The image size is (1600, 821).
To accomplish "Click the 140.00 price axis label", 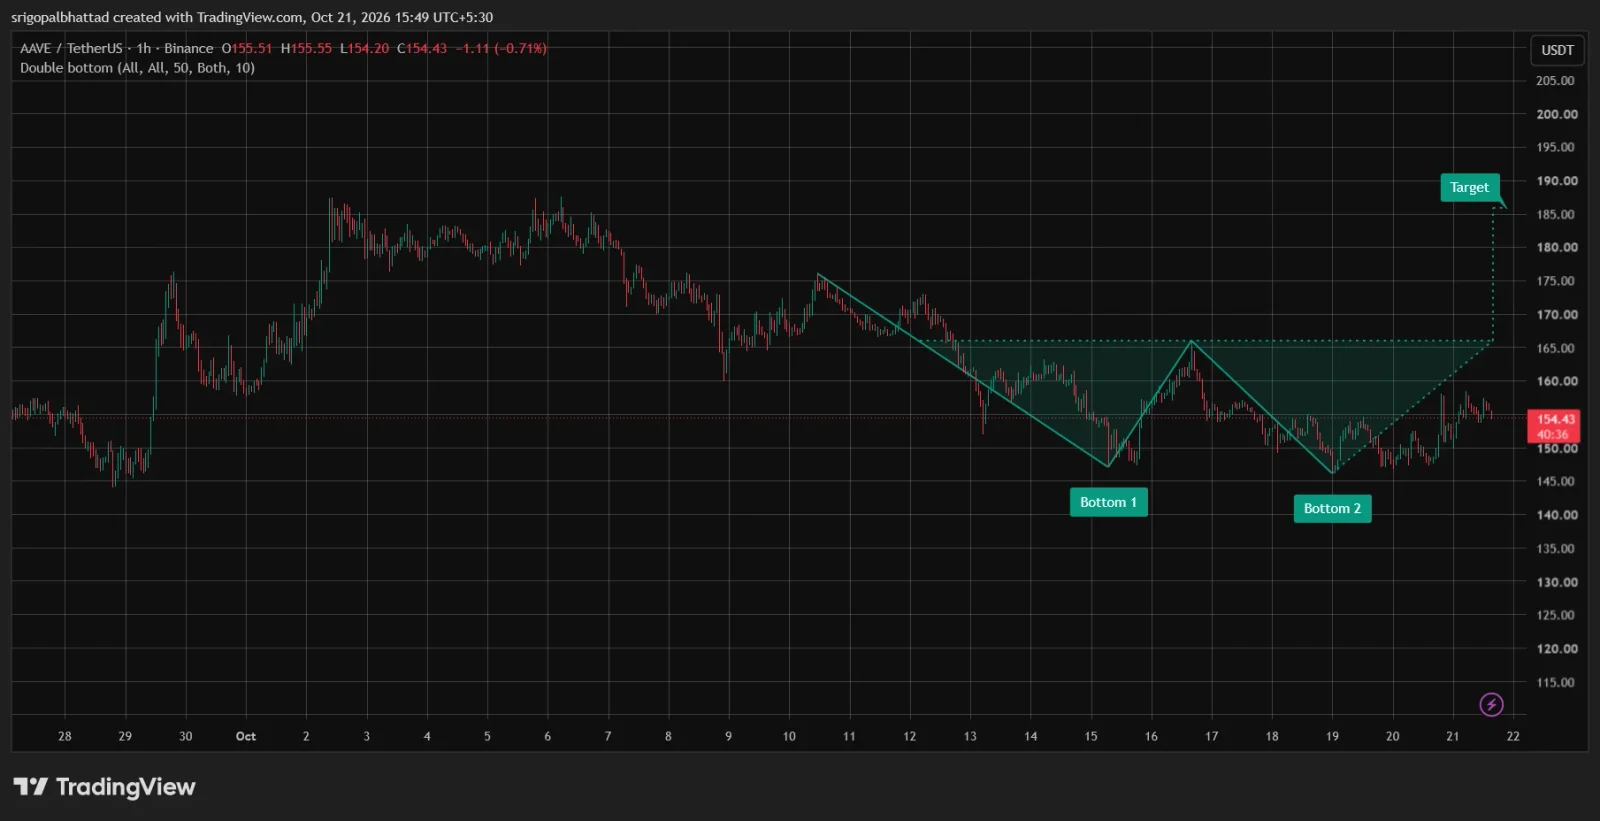I will [1556, 515].
